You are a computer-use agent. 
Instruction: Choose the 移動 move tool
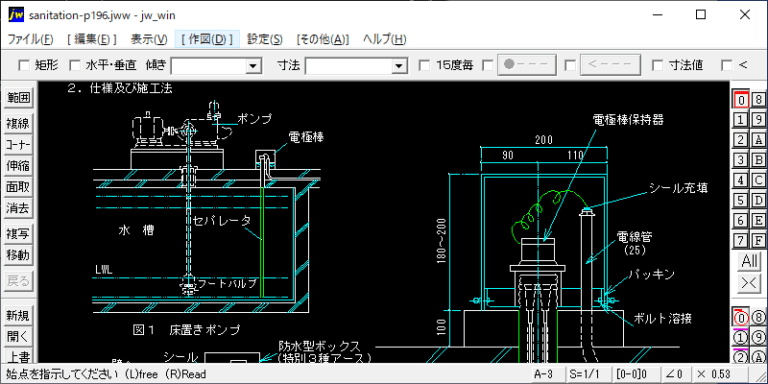(18, 255)
